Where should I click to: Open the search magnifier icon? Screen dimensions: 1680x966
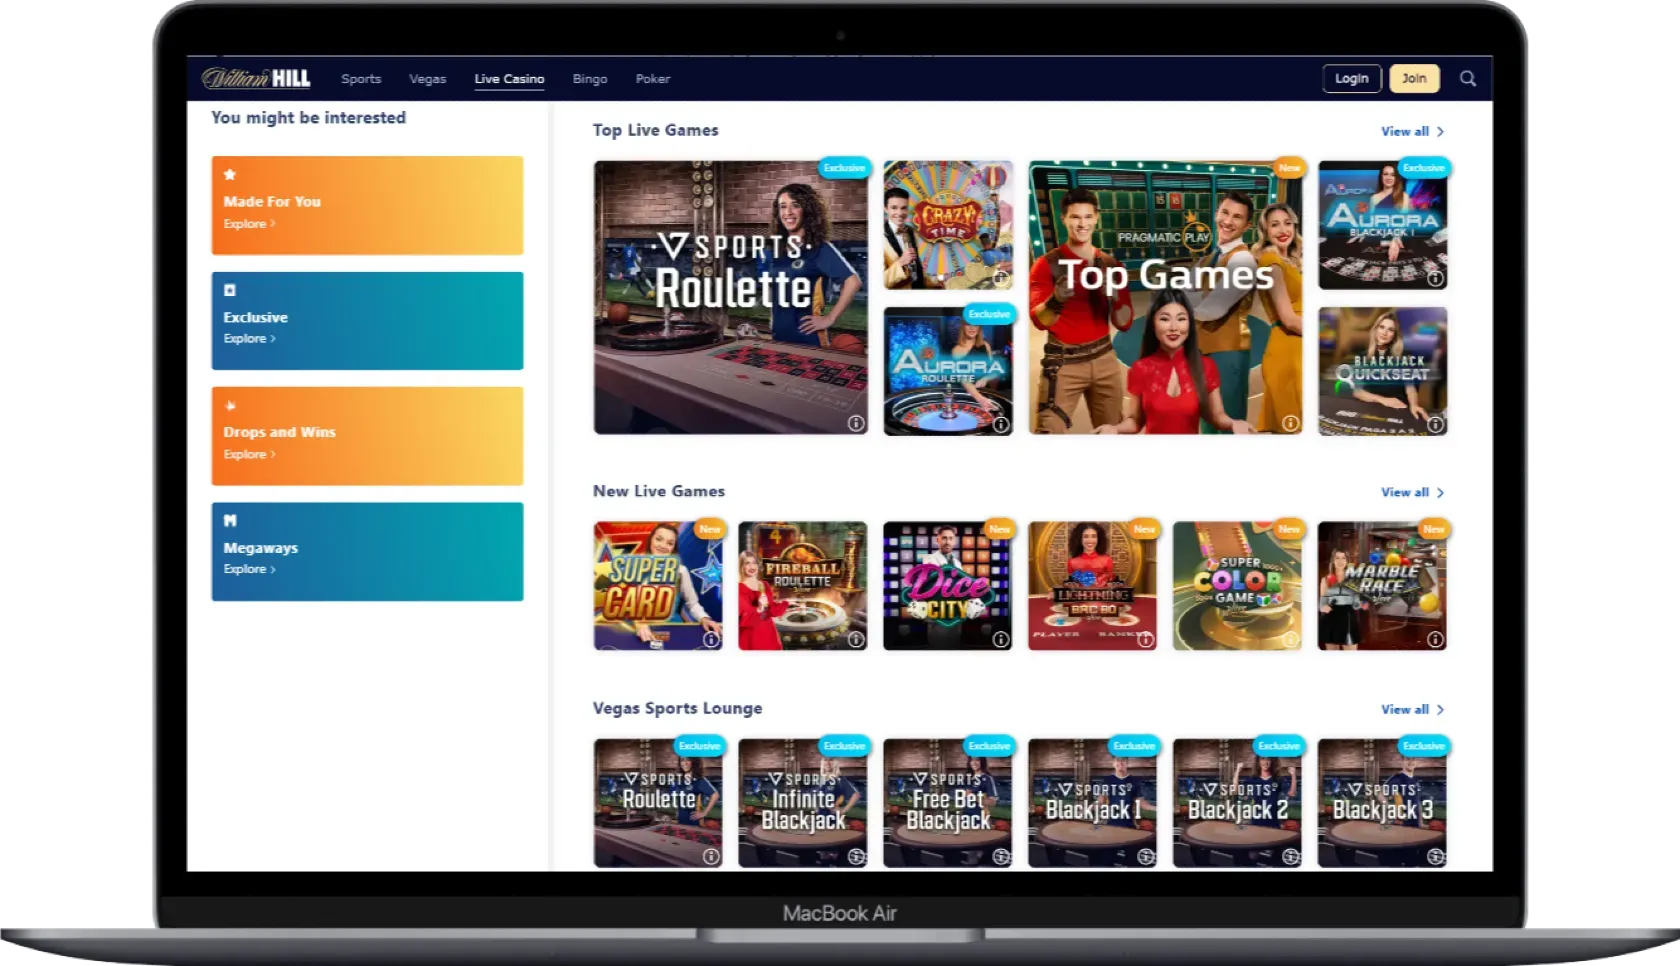[1467, 78]
